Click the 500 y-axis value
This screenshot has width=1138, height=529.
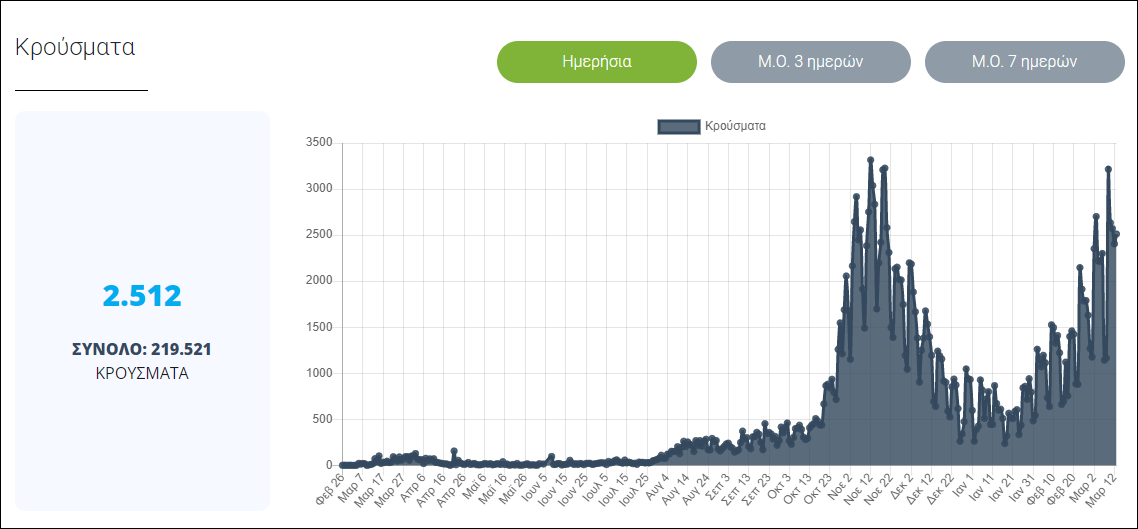coord(320,419)
